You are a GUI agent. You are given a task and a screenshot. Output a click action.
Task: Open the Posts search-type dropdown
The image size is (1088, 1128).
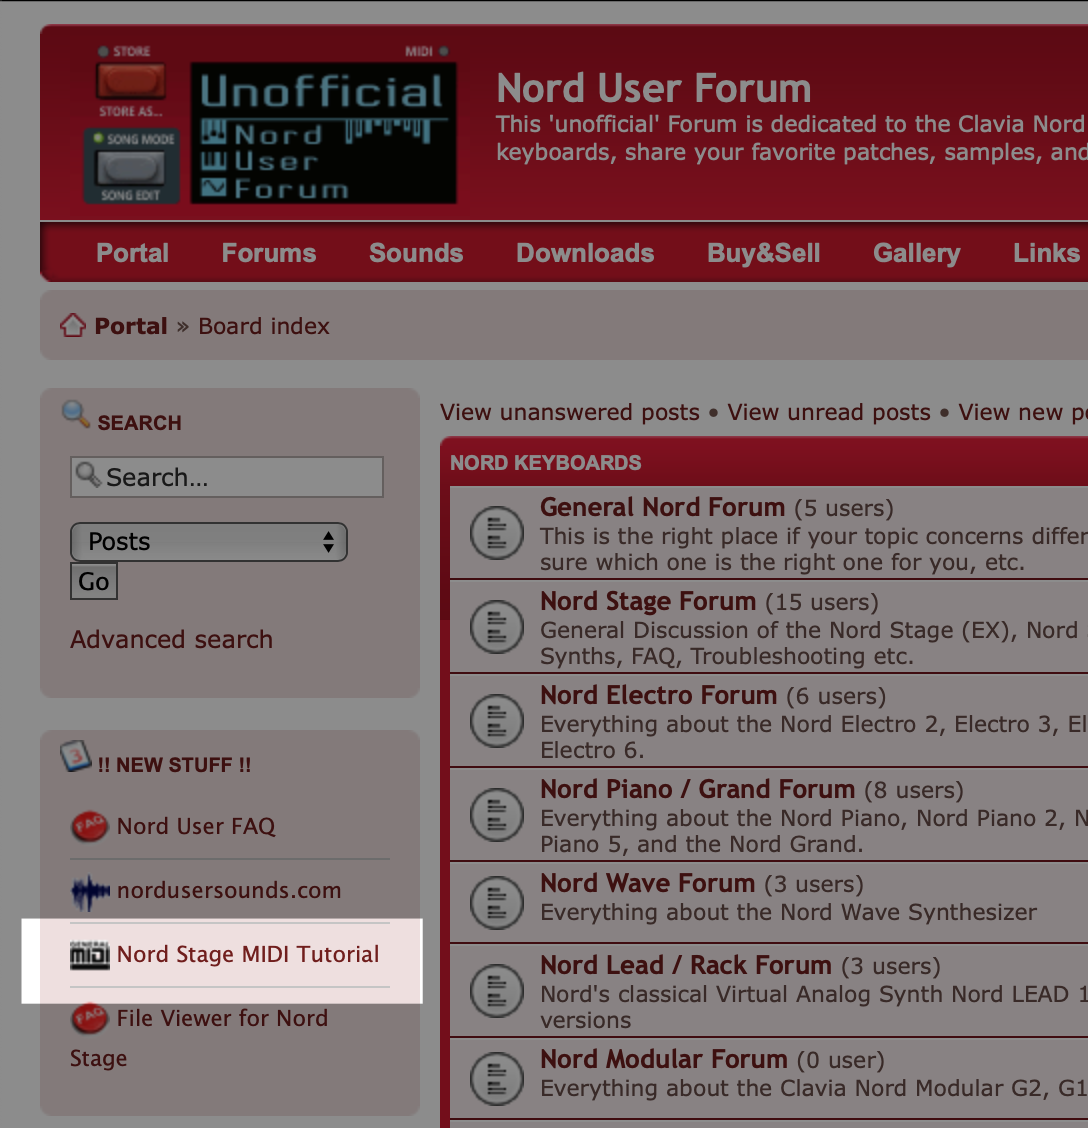pyautogui.click(x=209, y=542)
